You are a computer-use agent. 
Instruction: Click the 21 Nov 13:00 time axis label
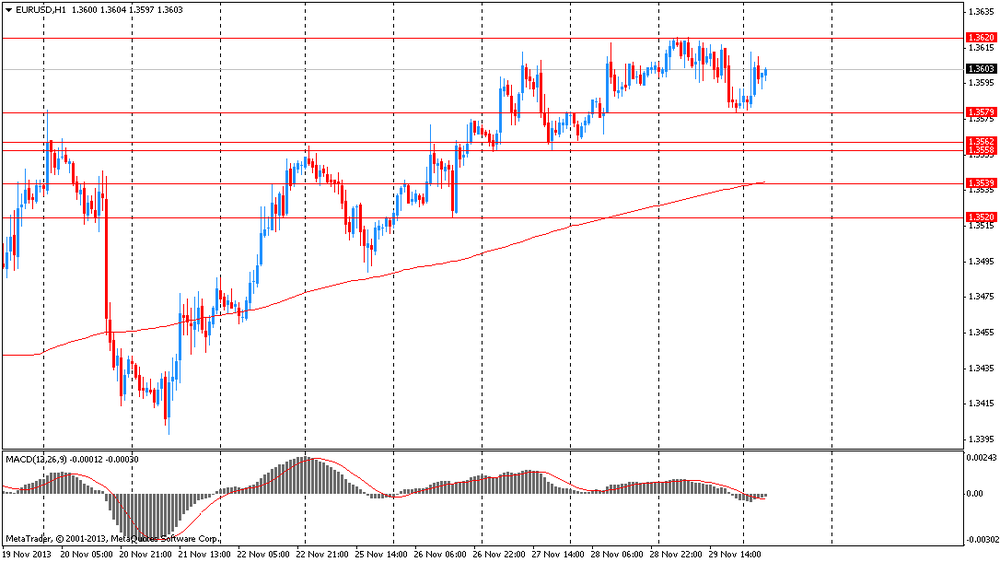[x=204, y=554]
